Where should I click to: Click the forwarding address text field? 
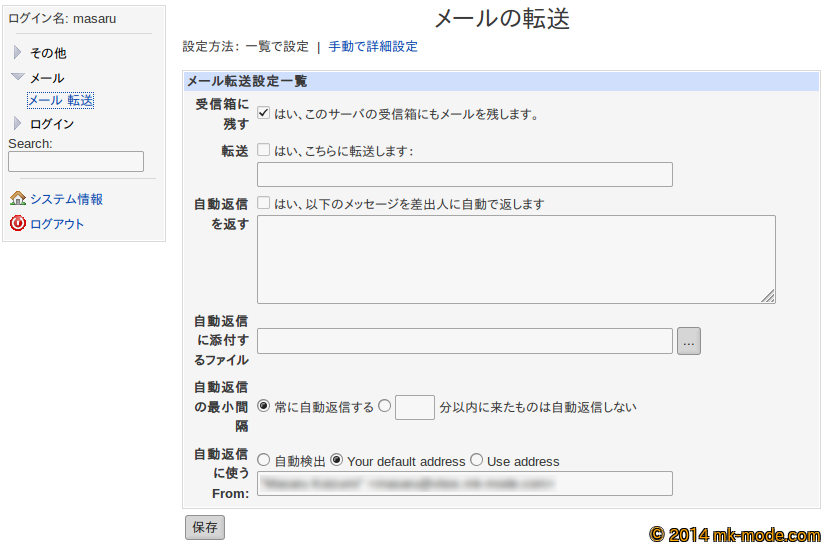point(464,175)
